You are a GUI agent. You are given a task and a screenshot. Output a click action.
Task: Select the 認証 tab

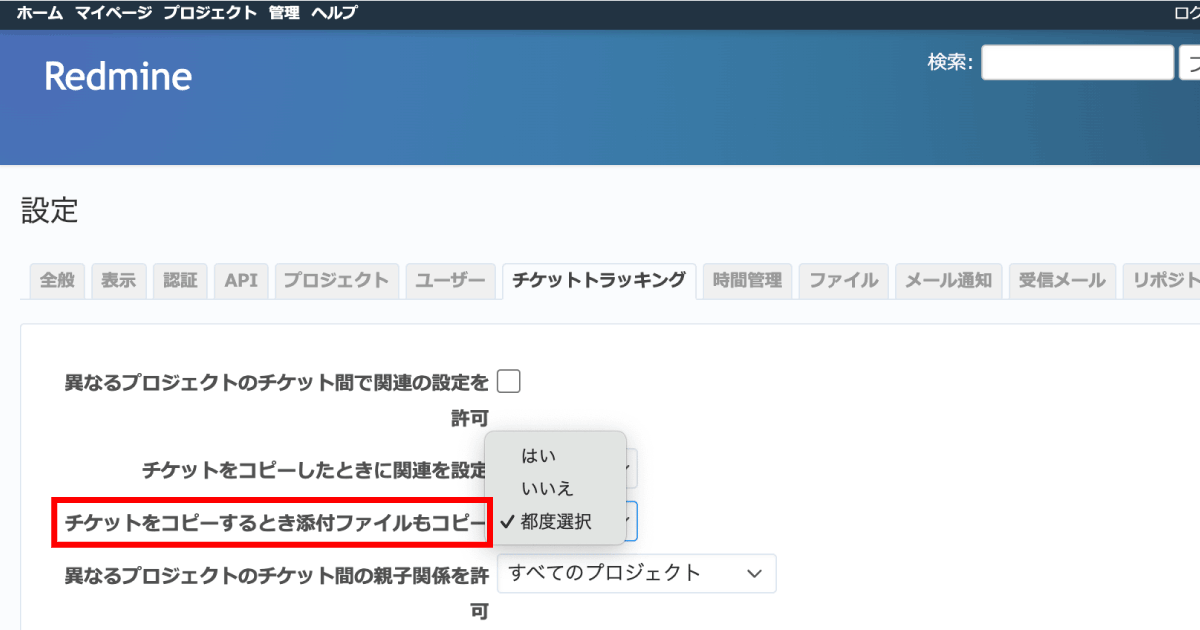[181, 281]
